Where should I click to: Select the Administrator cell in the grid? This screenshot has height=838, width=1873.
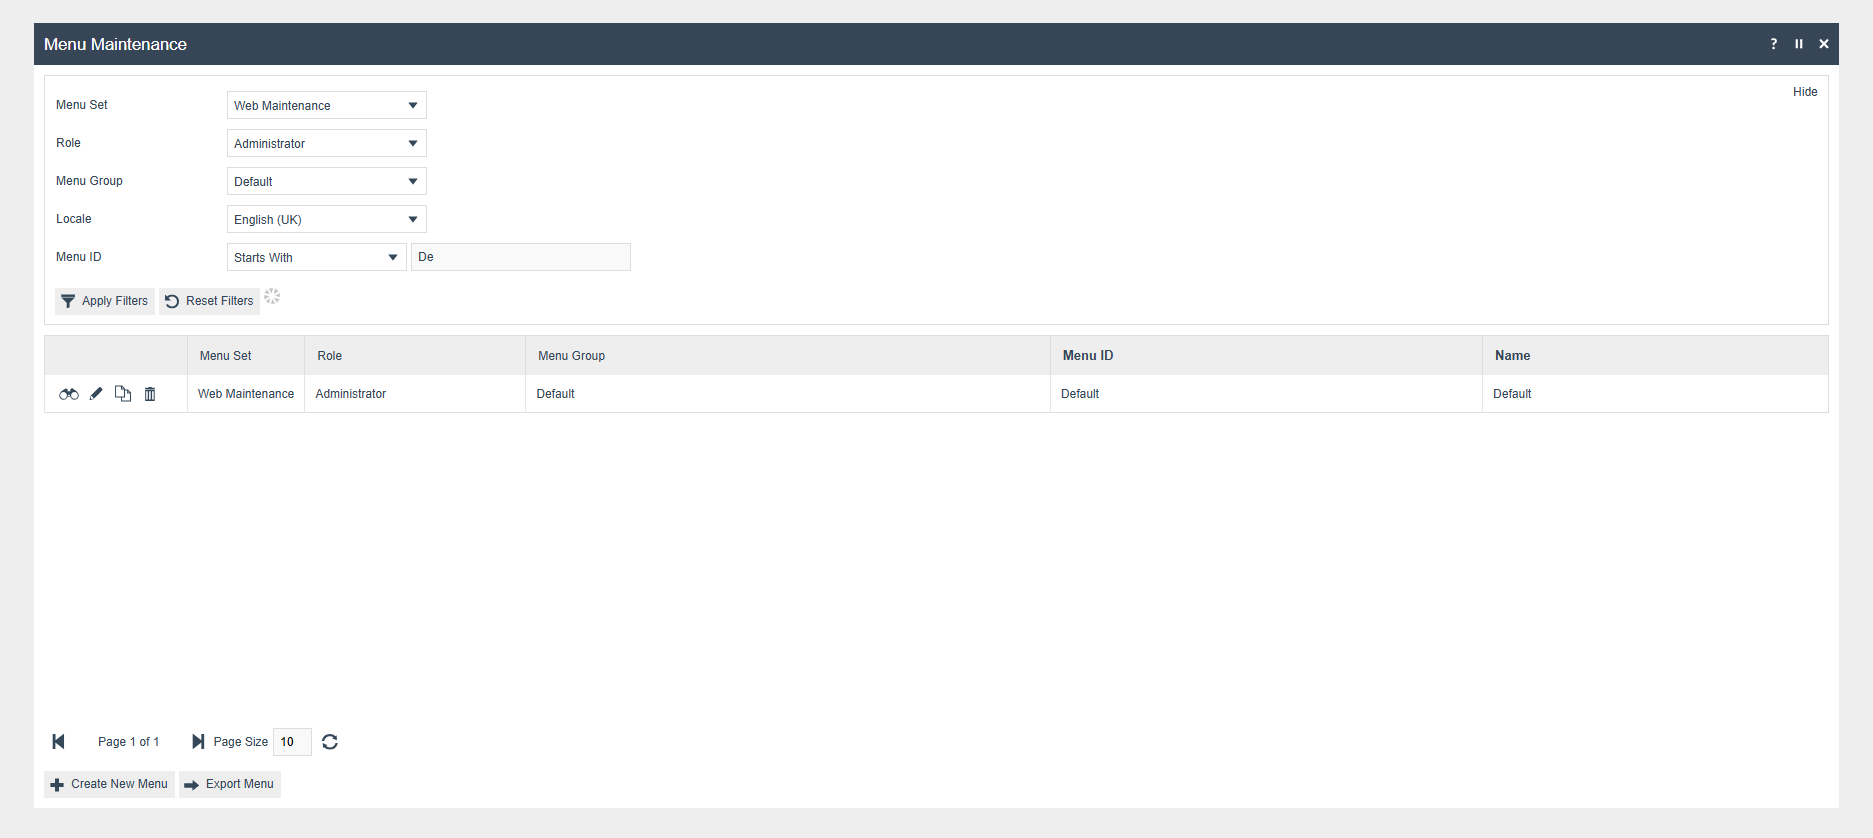[415, 394]
